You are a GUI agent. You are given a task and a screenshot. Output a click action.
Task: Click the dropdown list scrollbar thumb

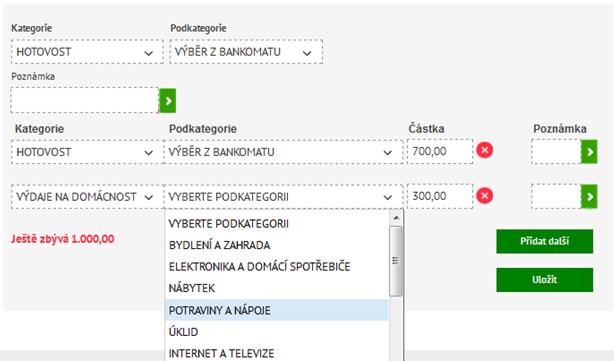click(x=396, y=261)
